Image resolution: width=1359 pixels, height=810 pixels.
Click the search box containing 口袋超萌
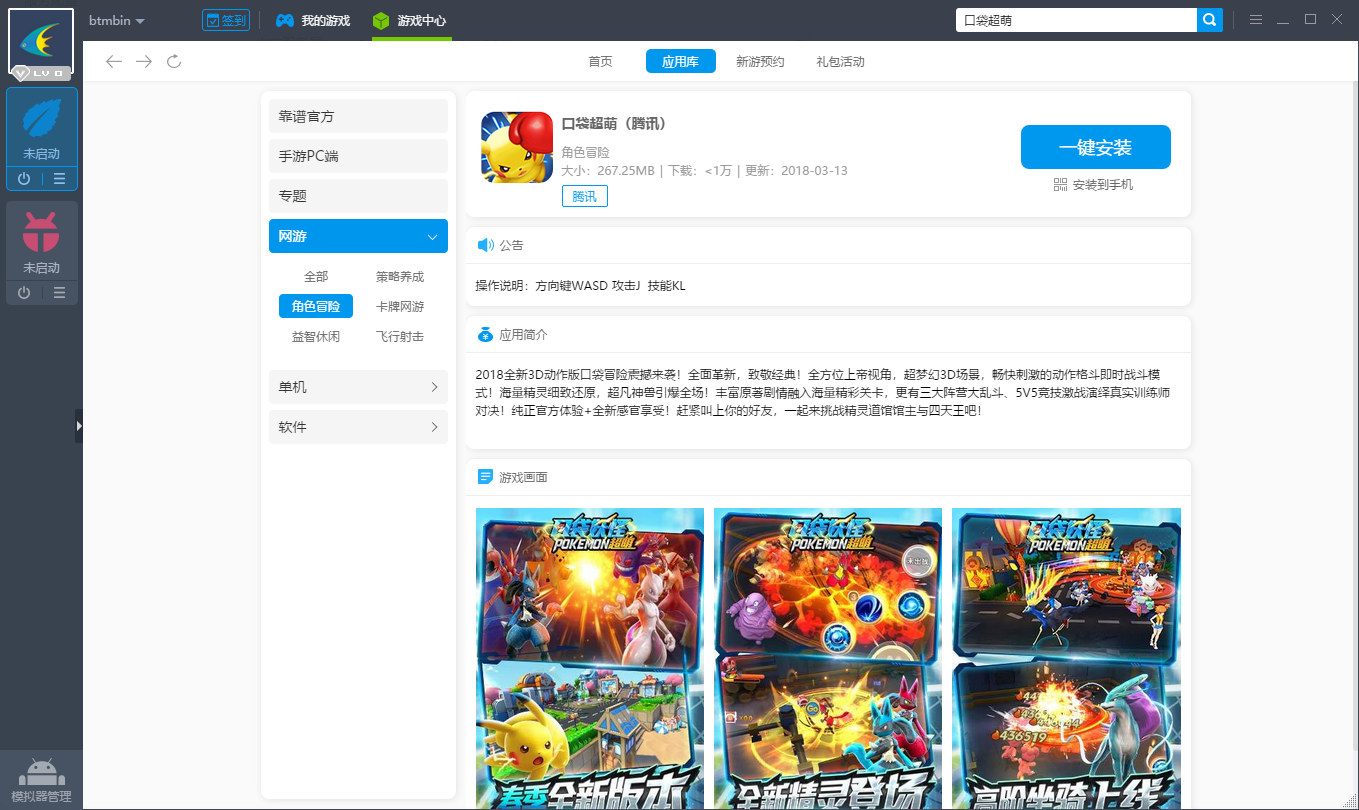pos(1076,20)
